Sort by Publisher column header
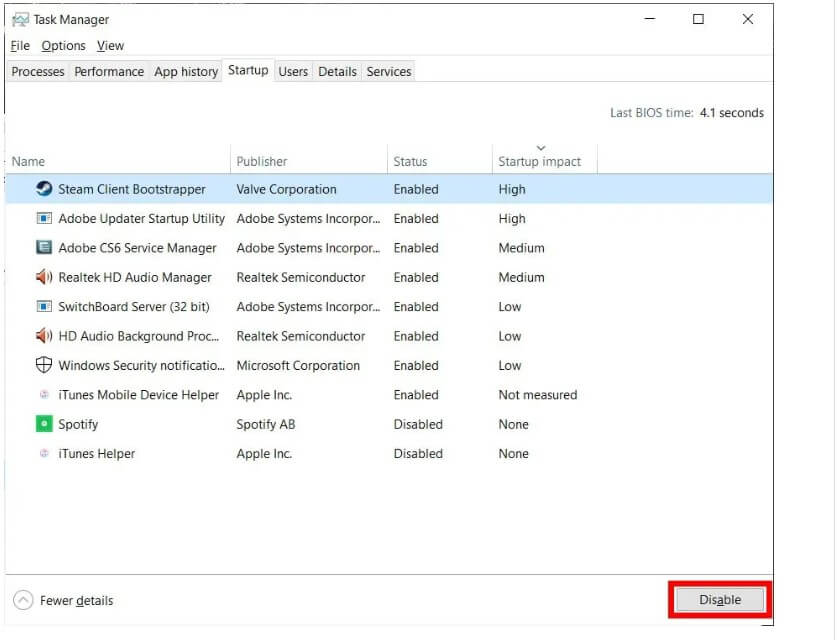The height and width of the screenshot is (640, 837). point(262,161)
